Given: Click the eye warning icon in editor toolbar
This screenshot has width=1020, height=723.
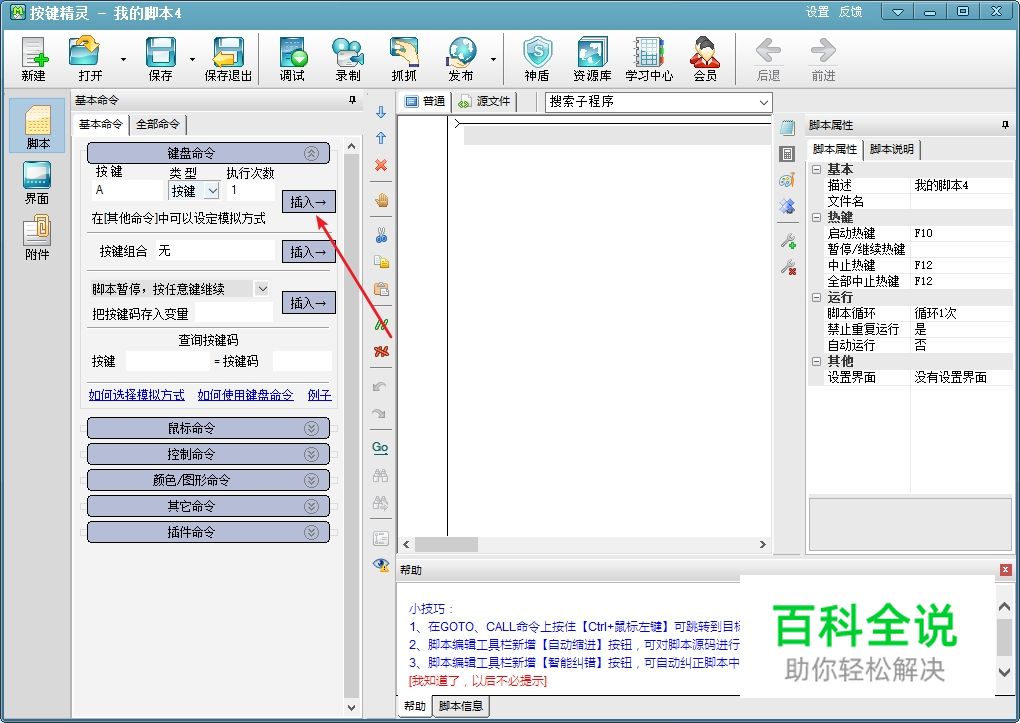Looking at the screenshot, I should click(381, 564).
